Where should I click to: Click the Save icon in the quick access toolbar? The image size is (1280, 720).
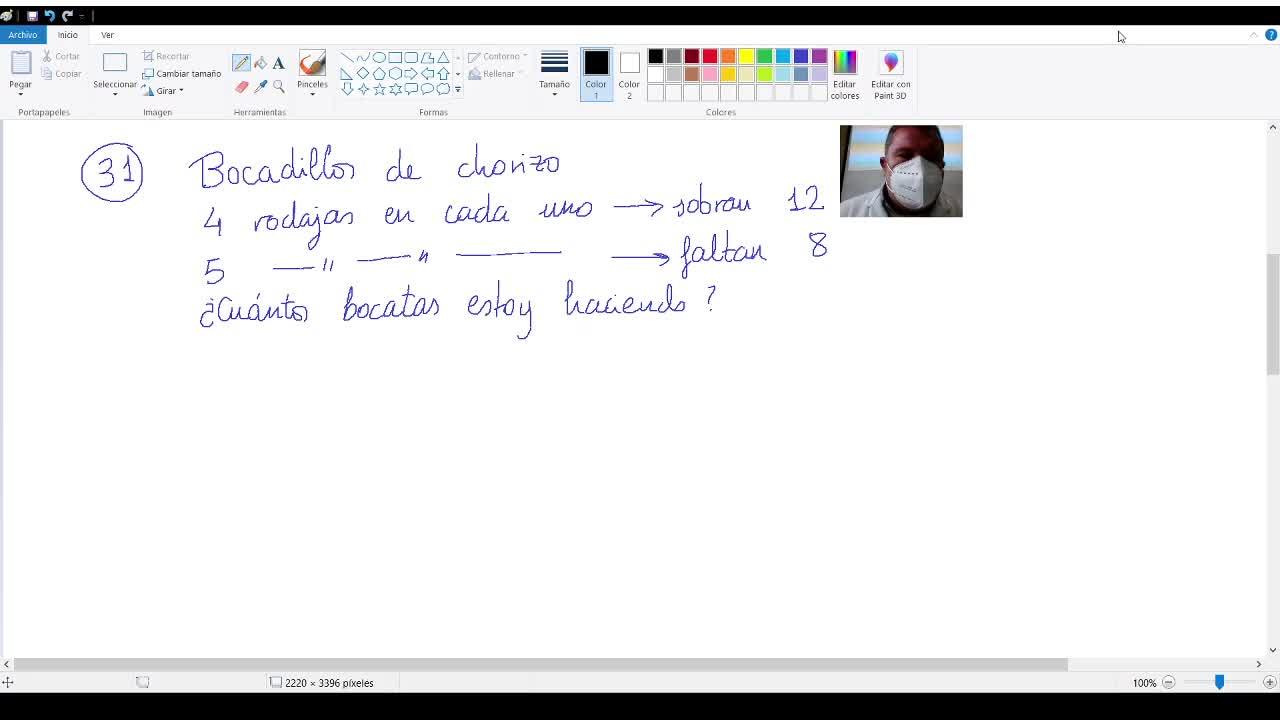[x=32, y=16]
